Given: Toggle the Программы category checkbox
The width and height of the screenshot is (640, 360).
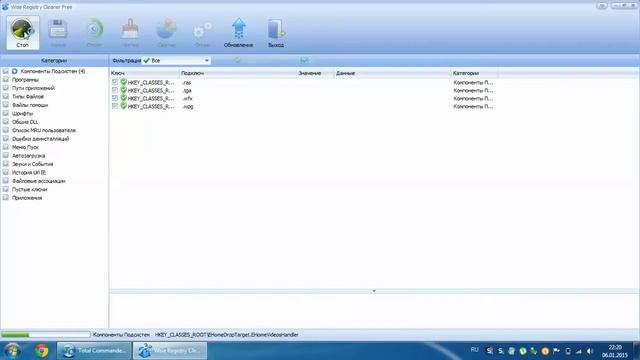Looking at the screenshot, I should pos(6,80).
